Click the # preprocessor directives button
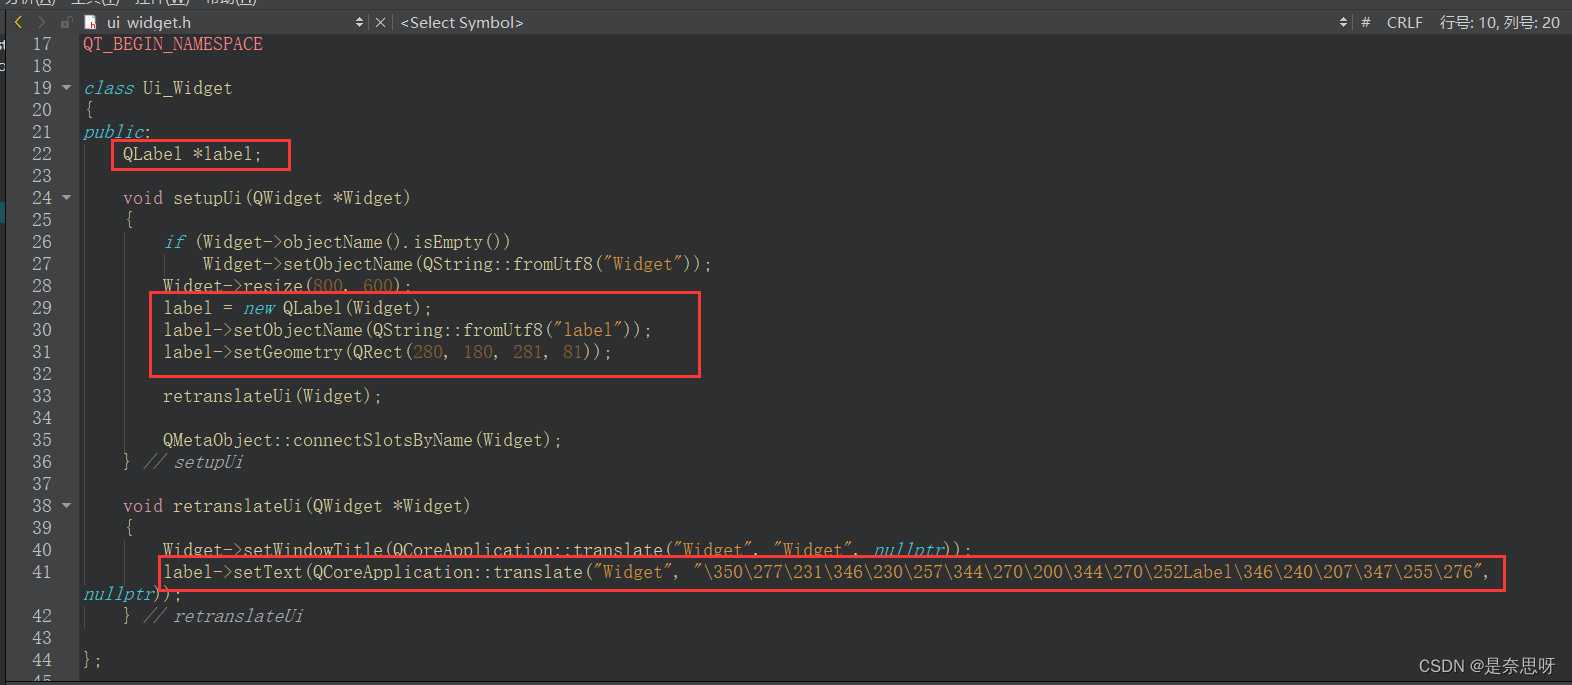Image resolution: width=1572 pixels, height=685 pixels. [x=1365, y=22]
